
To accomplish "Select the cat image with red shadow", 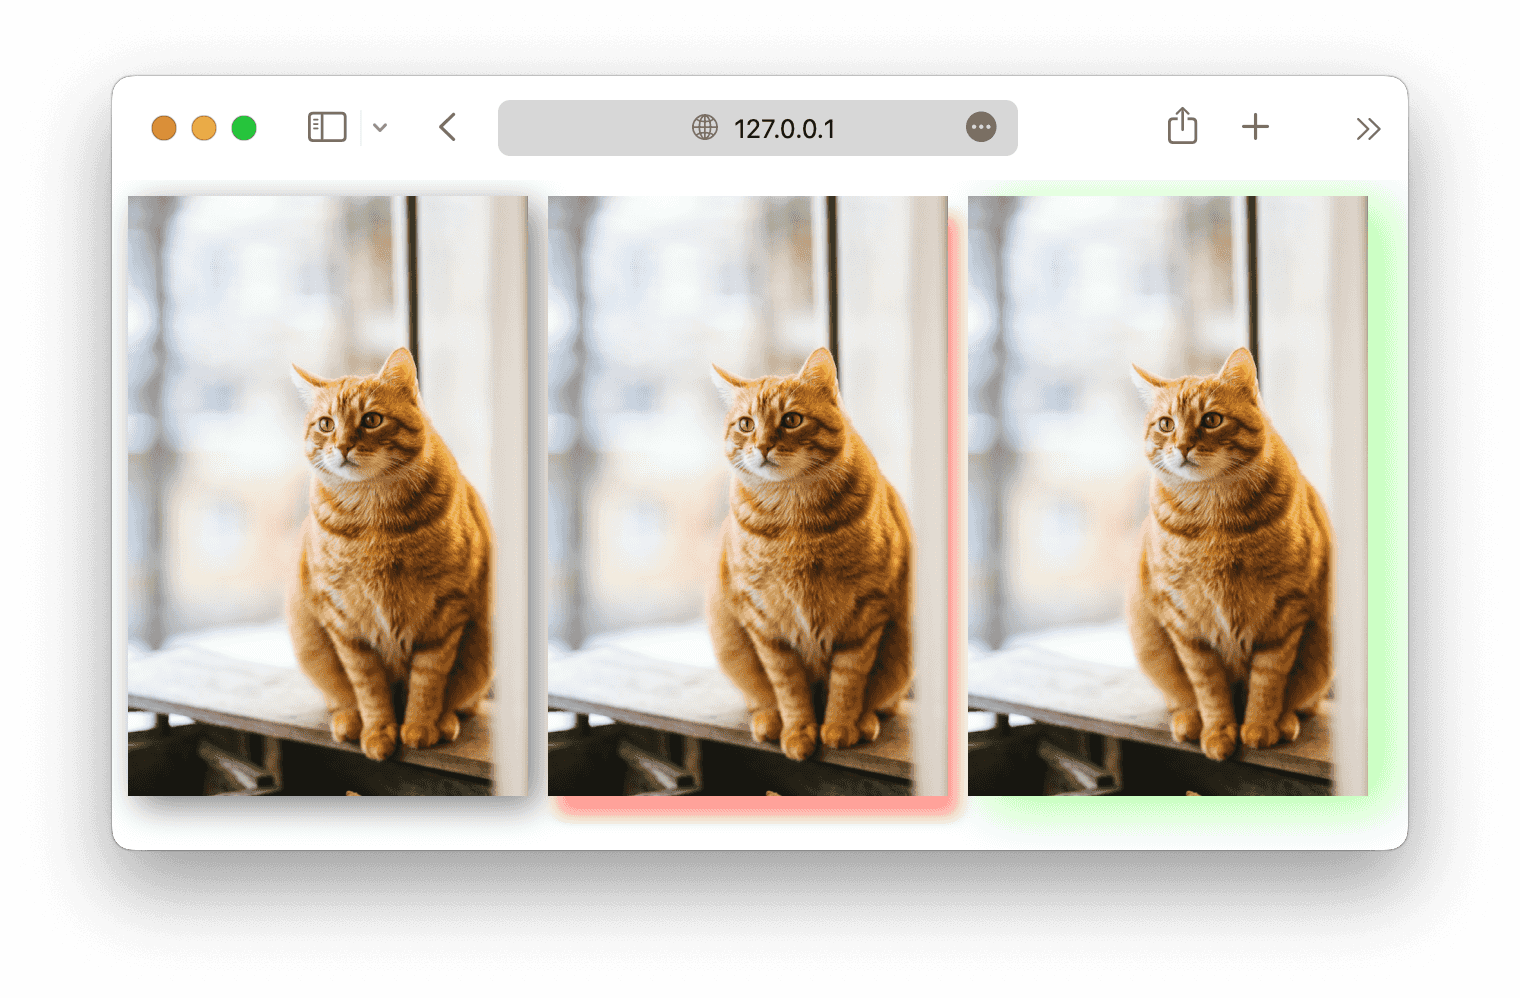I will 748,496.
